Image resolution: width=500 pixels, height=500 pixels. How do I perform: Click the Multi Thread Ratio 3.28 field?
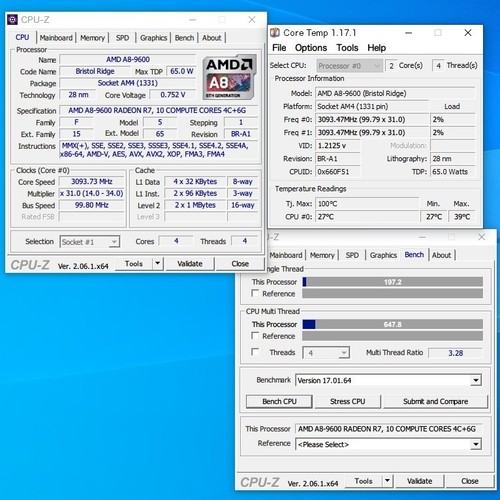pos(455,353)
